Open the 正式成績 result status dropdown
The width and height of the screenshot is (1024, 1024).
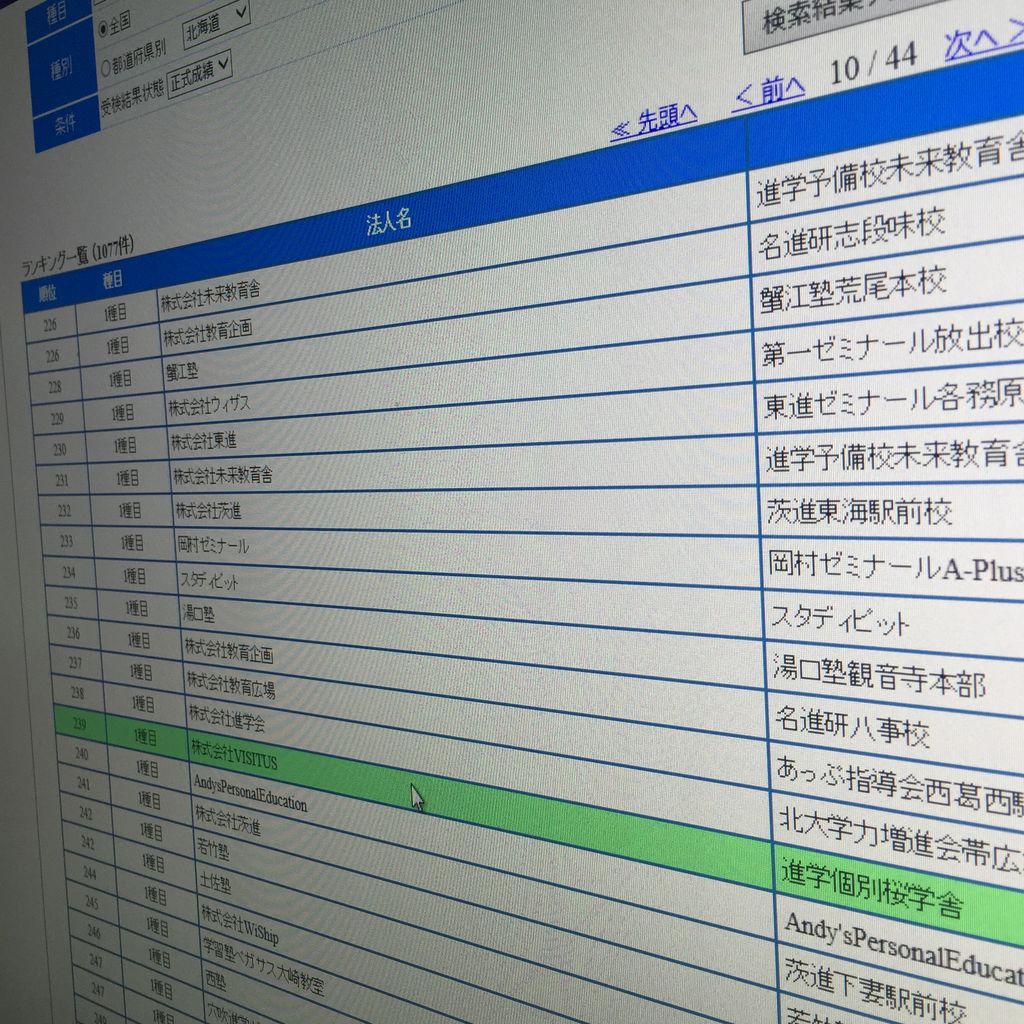(x=200, y=74)
